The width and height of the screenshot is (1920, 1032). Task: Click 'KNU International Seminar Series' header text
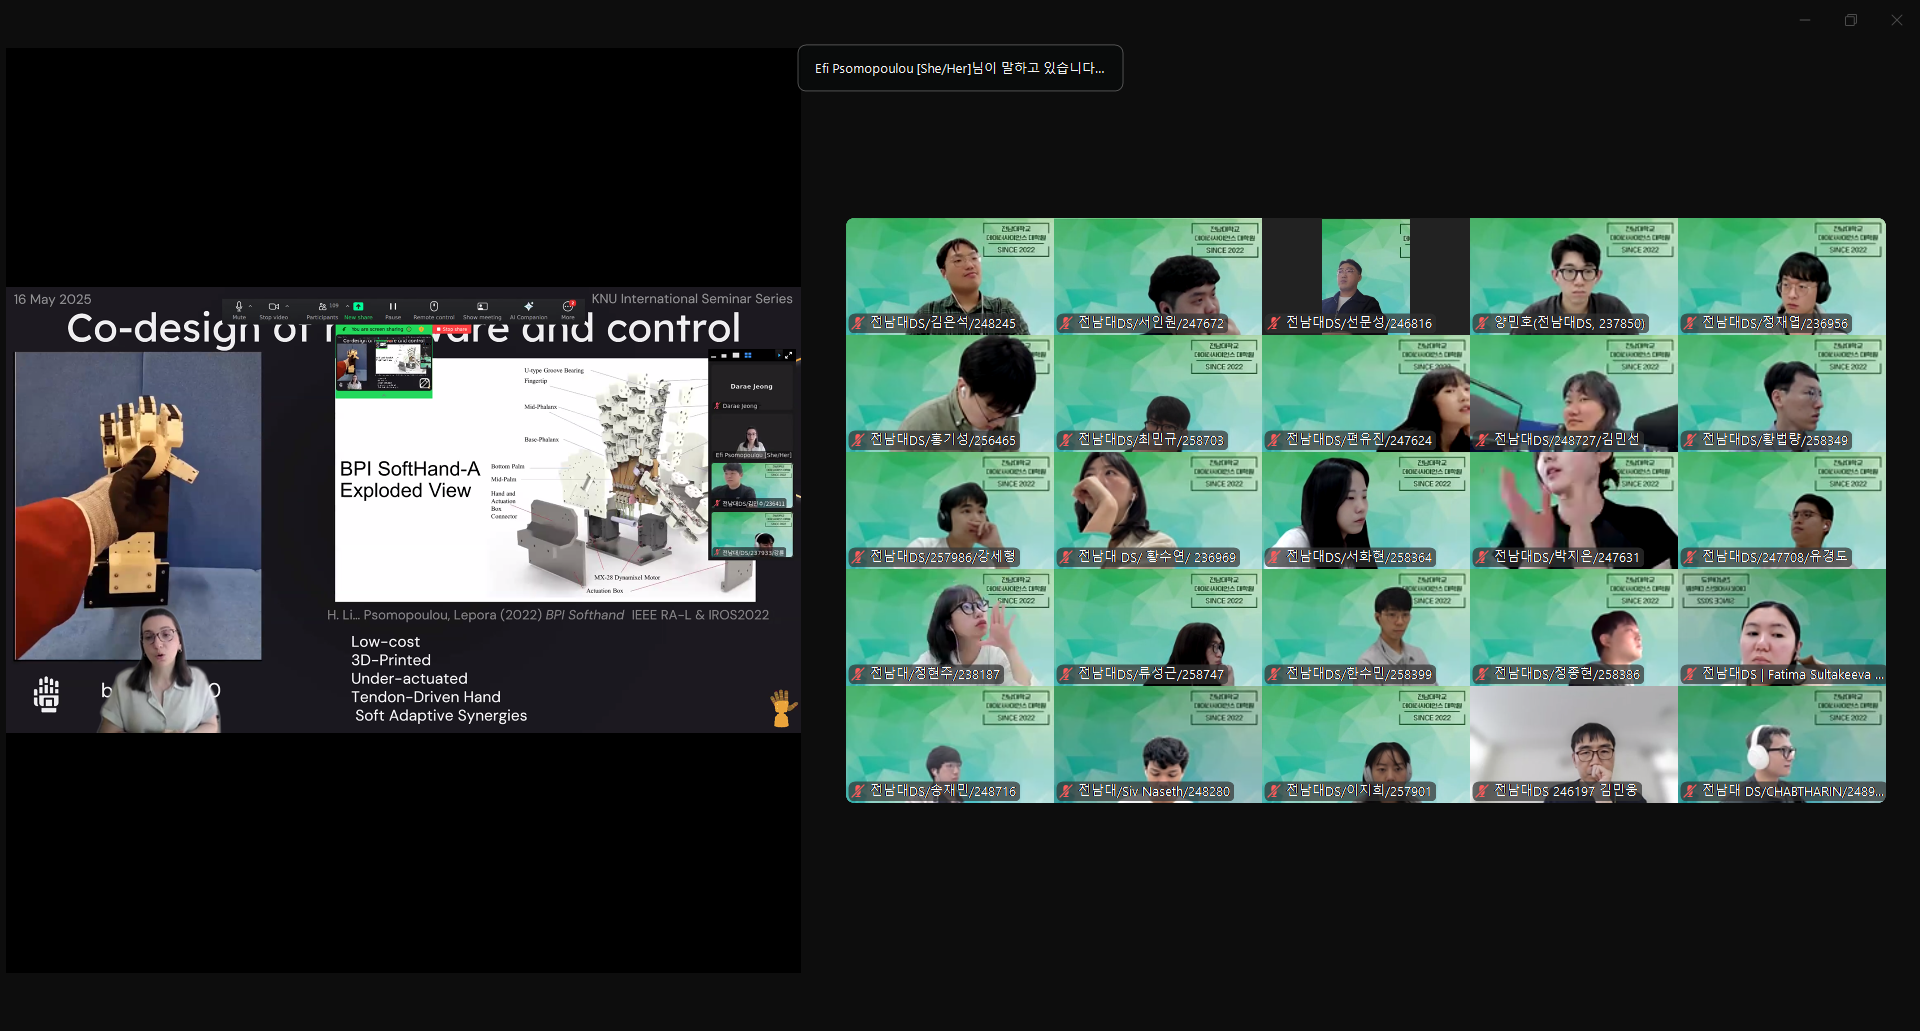point(692,299)
